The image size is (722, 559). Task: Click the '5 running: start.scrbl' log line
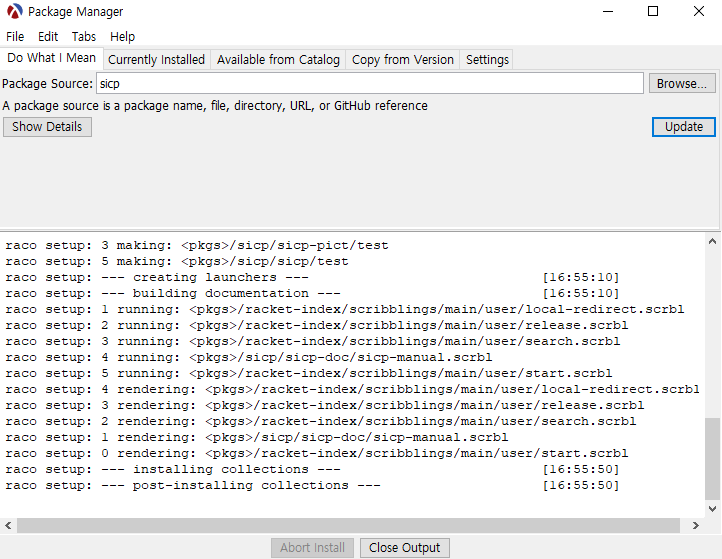[309, 373]
